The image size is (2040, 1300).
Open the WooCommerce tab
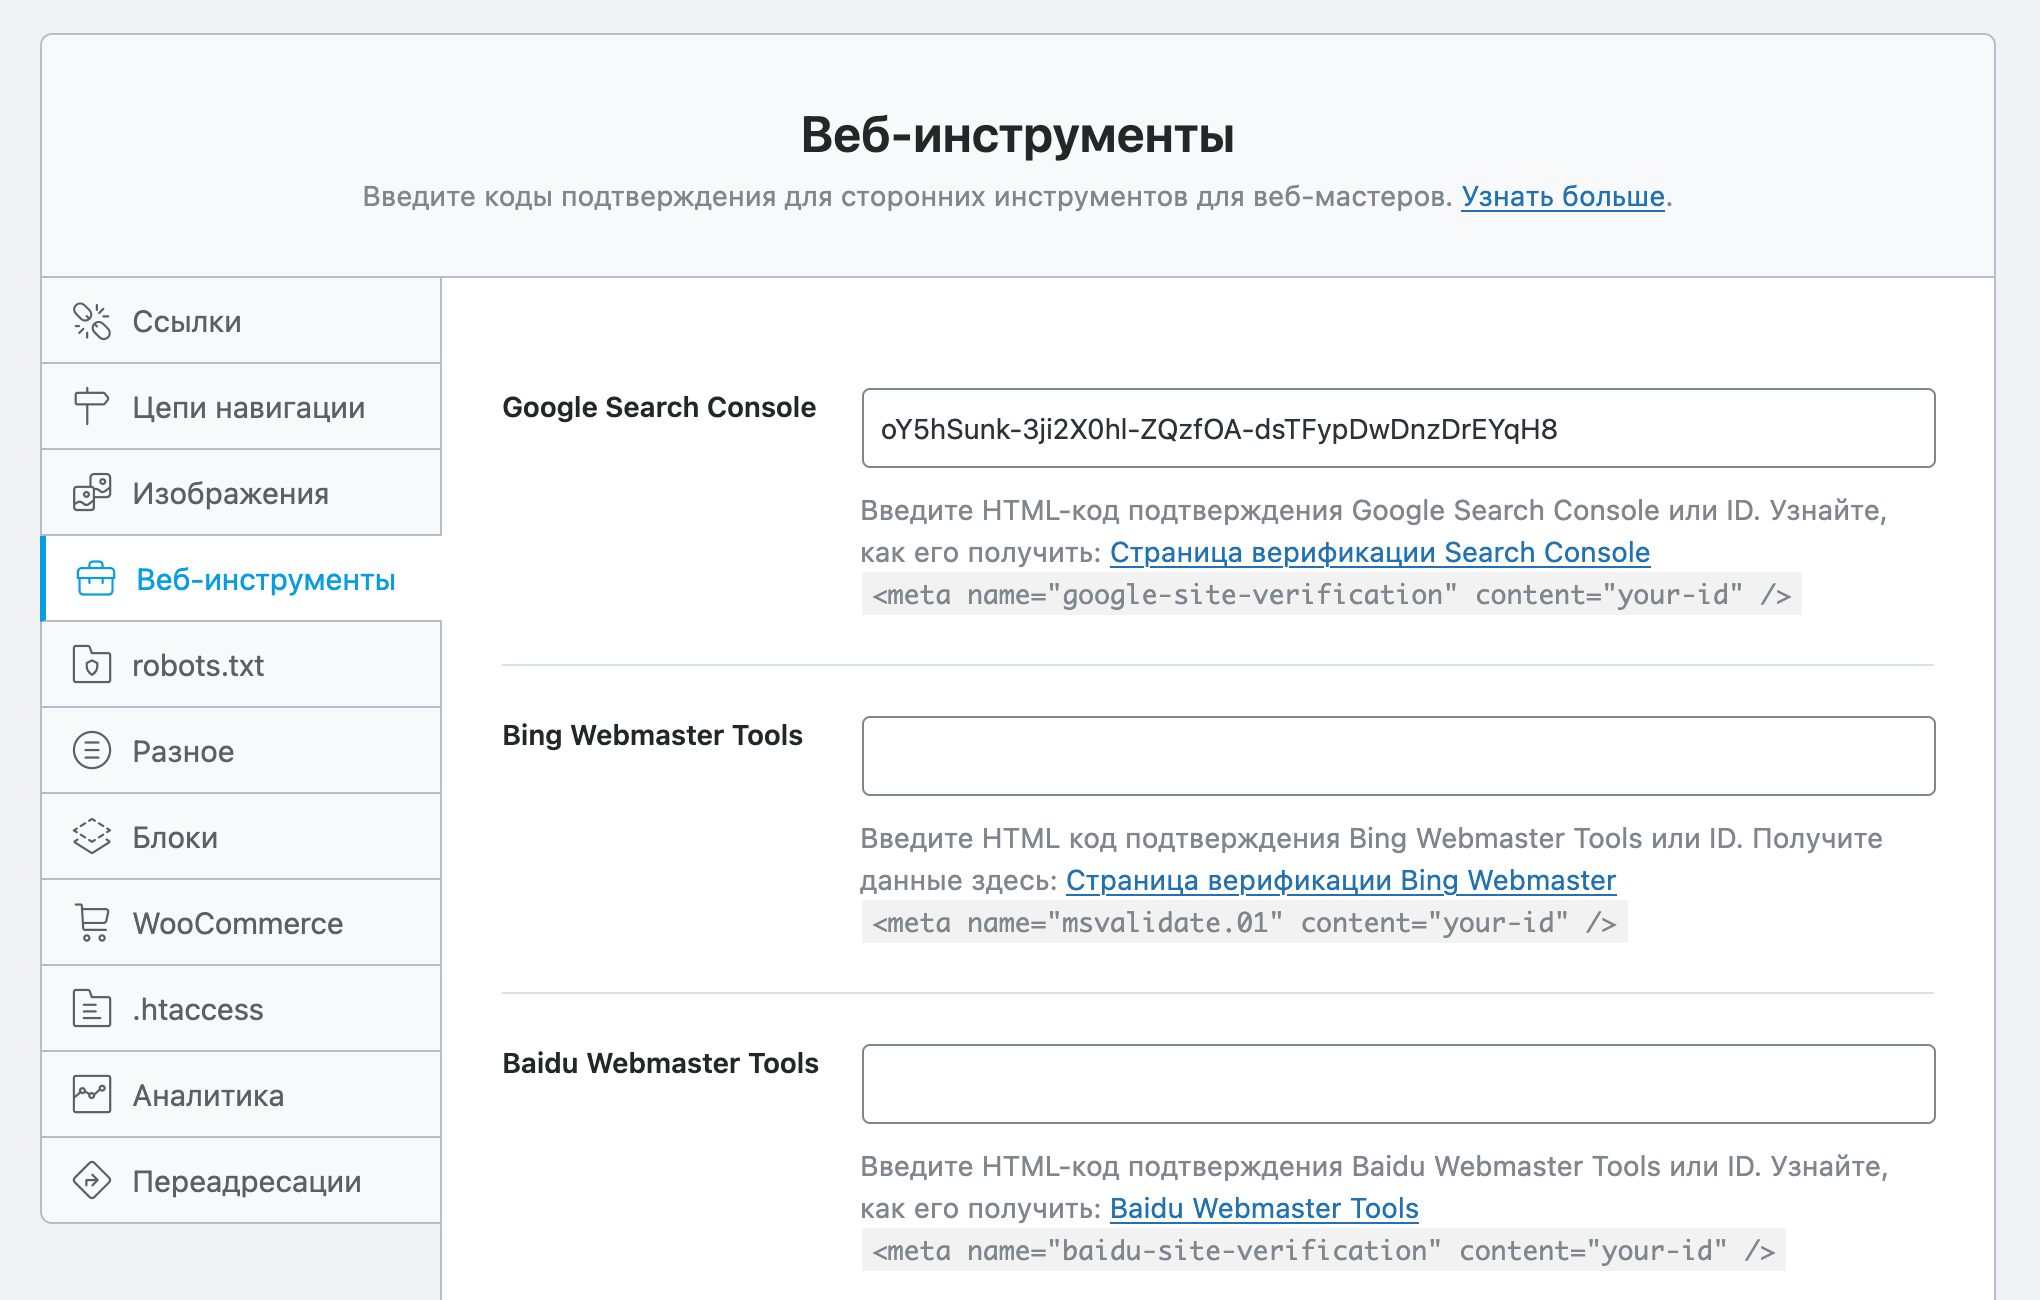tap(241, 923)
